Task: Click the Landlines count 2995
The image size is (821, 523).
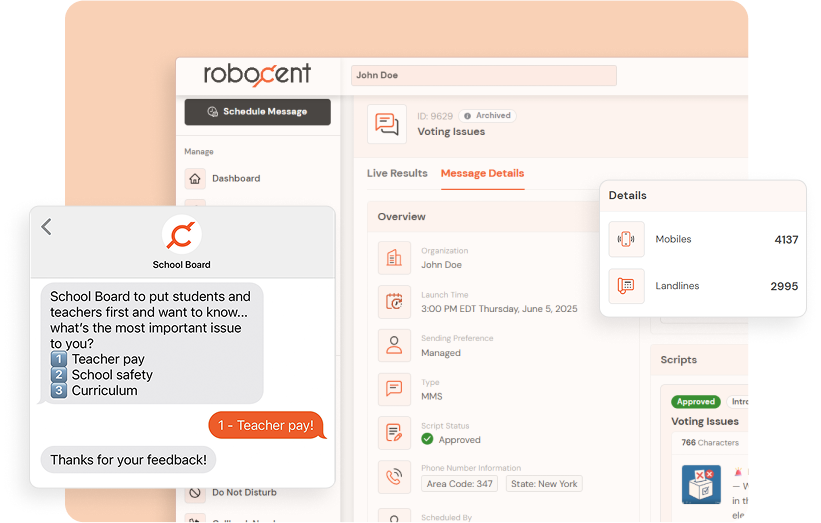Action: click(x=784, y=286)
